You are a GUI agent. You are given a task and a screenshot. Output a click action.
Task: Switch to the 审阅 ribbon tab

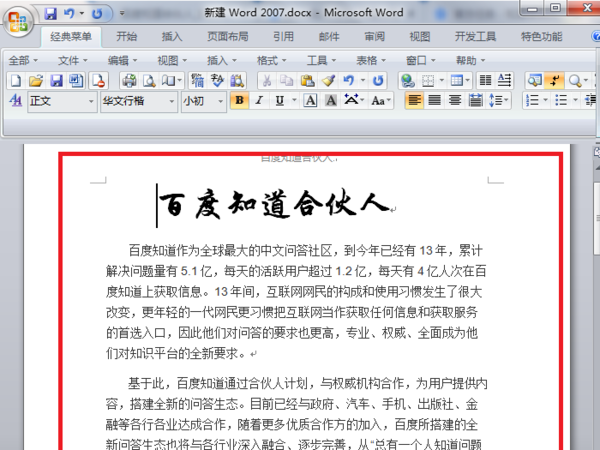pos(375,37)
